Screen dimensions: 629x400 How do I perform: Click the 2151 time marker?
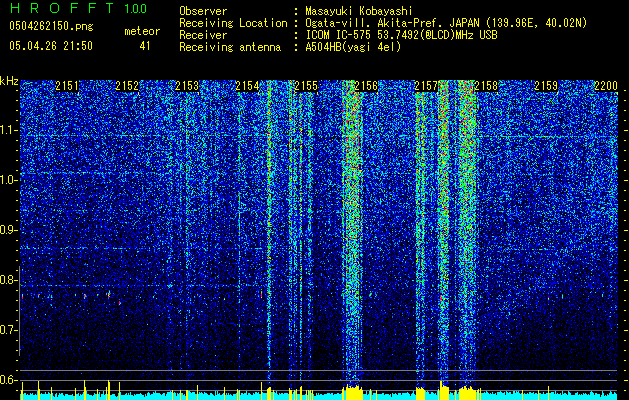(67, 86)
